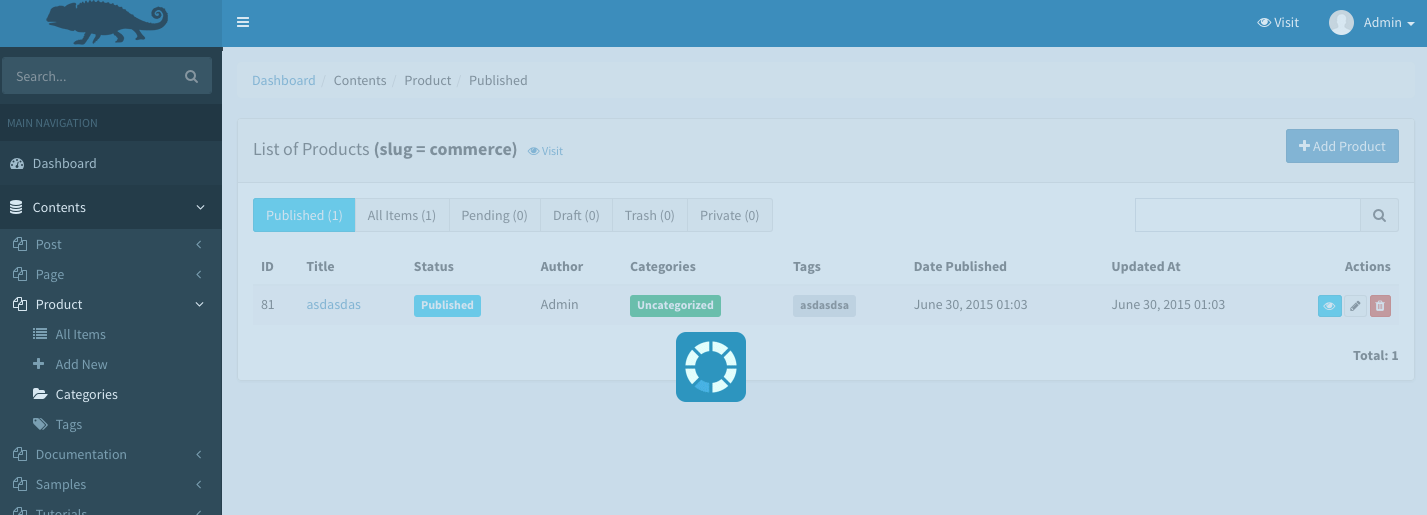The width and height of the screenshot is (1427, 515).
Task: Expand the Samples submenu arrow
Action: [x=199, y=484]
